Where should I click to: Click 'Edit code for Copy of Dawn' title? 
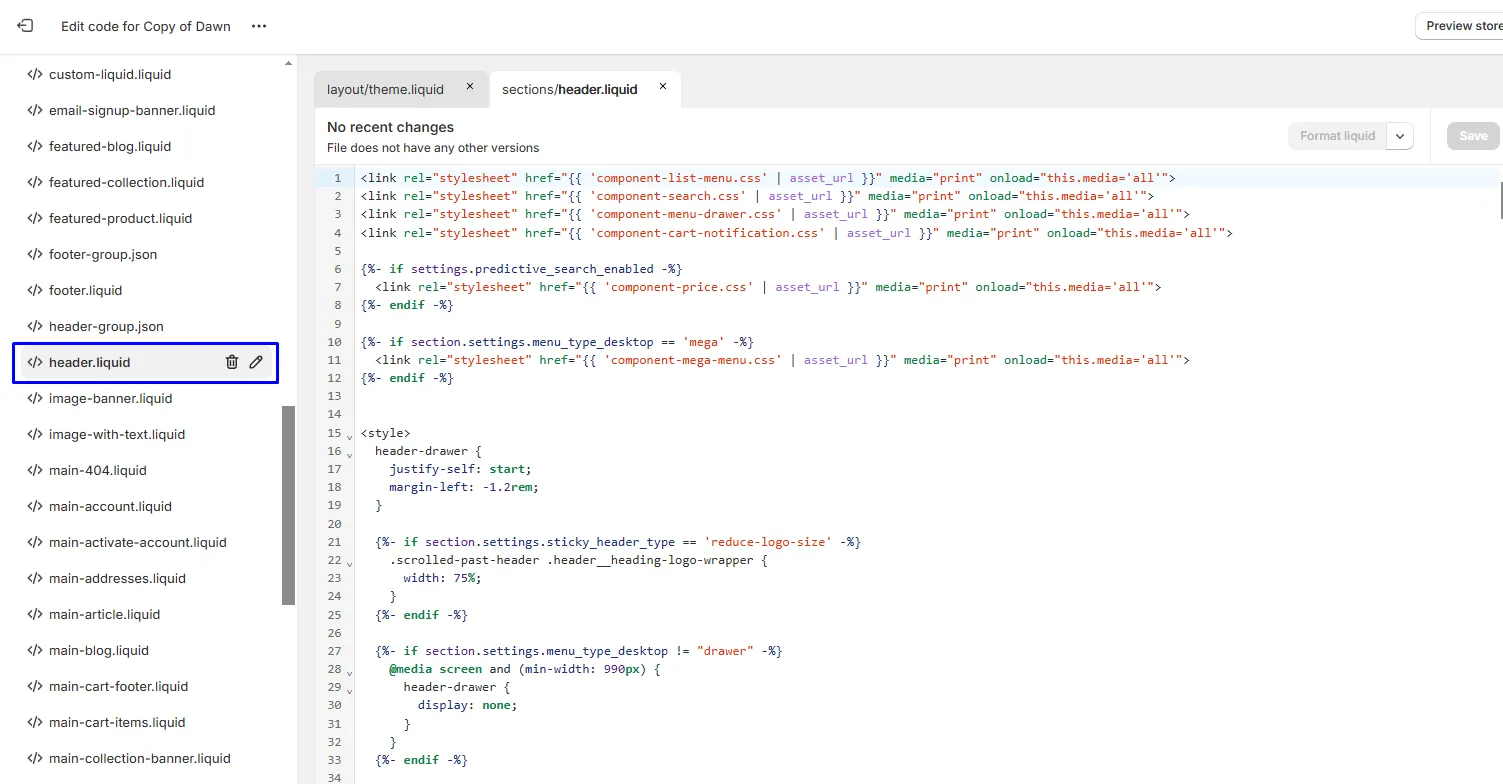pos(146,26)
